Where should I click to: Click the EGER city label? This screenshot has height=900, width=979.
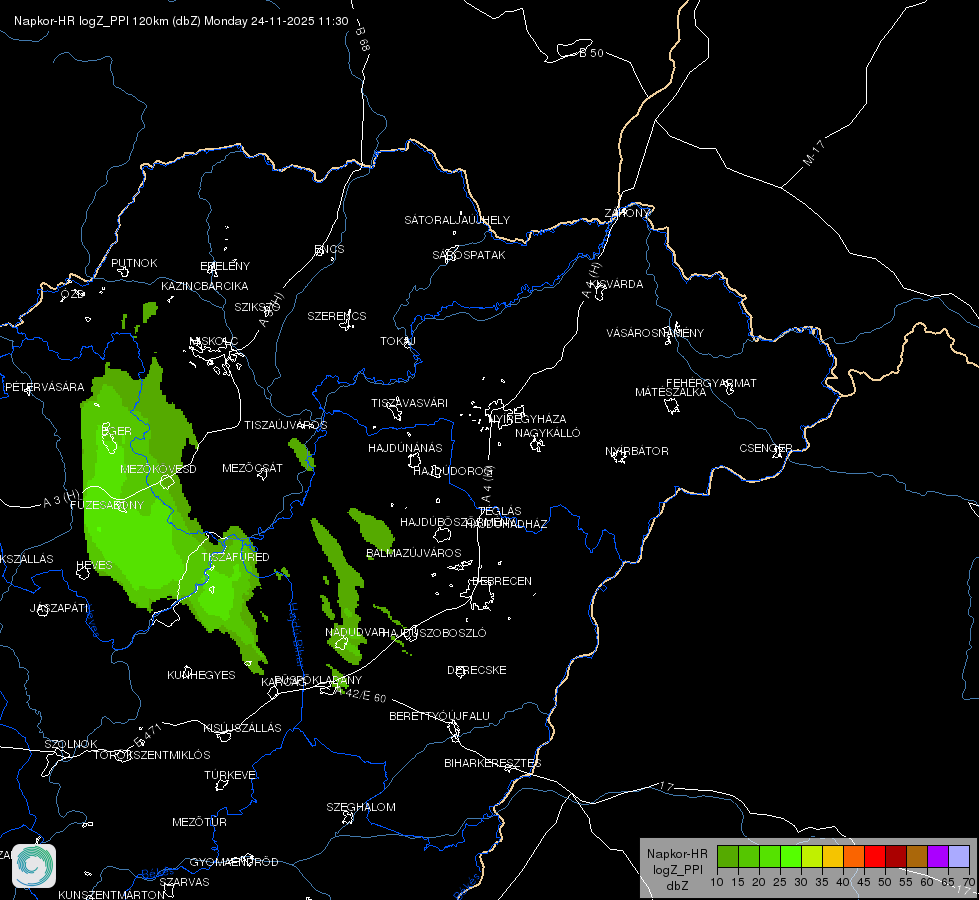[117, 431]
